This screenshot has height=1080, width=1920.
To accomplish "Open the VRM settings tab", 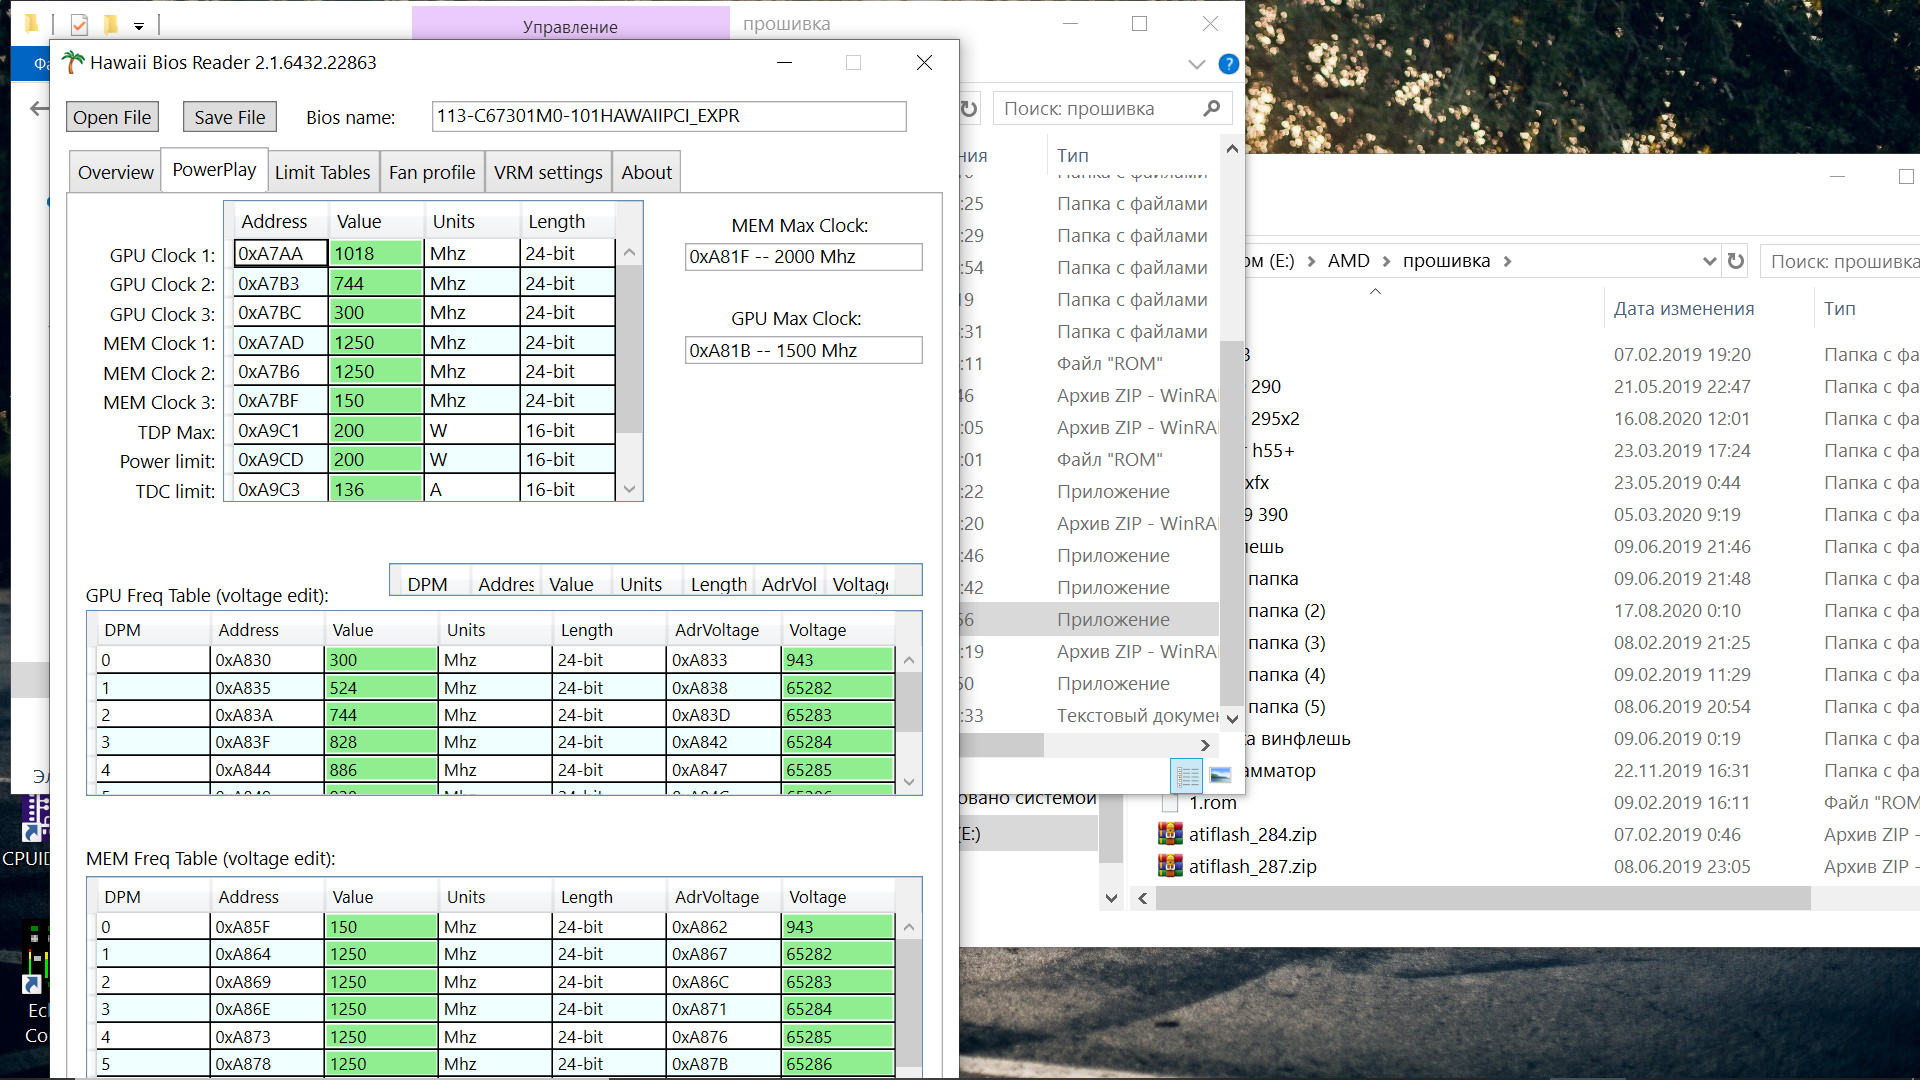I will (548, 172).
